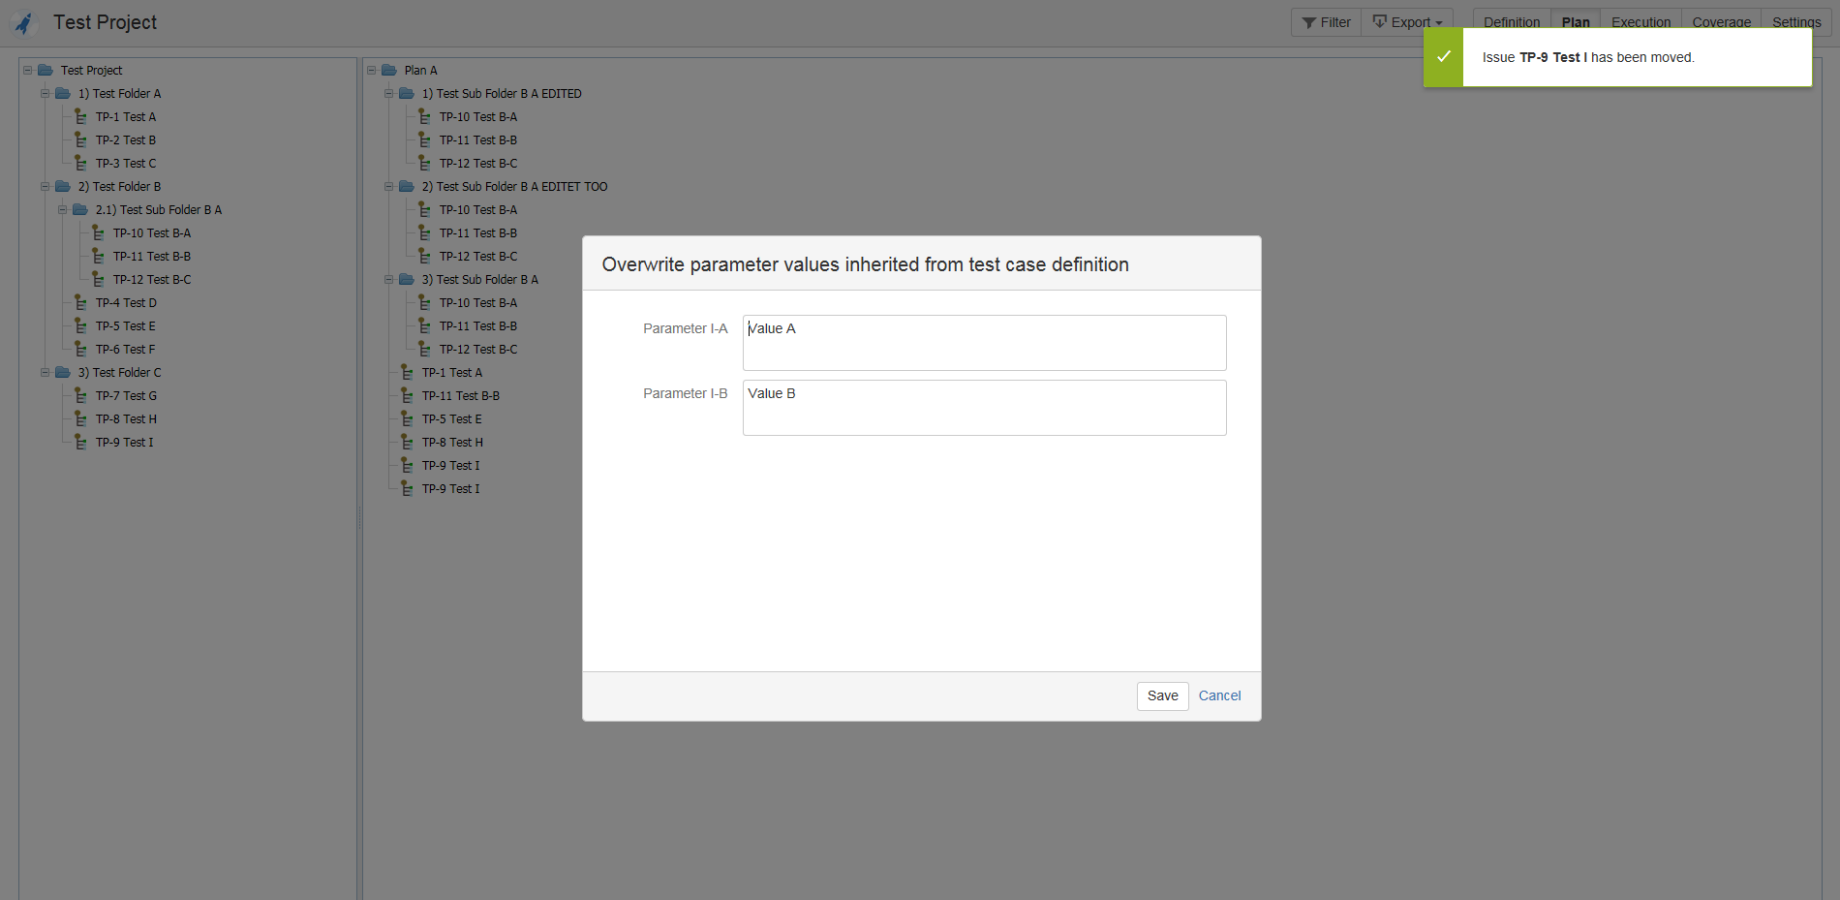Collapse 2.1) Test Sub Folder B A
This screenshot has width=1840, height=900.
pyautogui.click(x=63, y=210)
